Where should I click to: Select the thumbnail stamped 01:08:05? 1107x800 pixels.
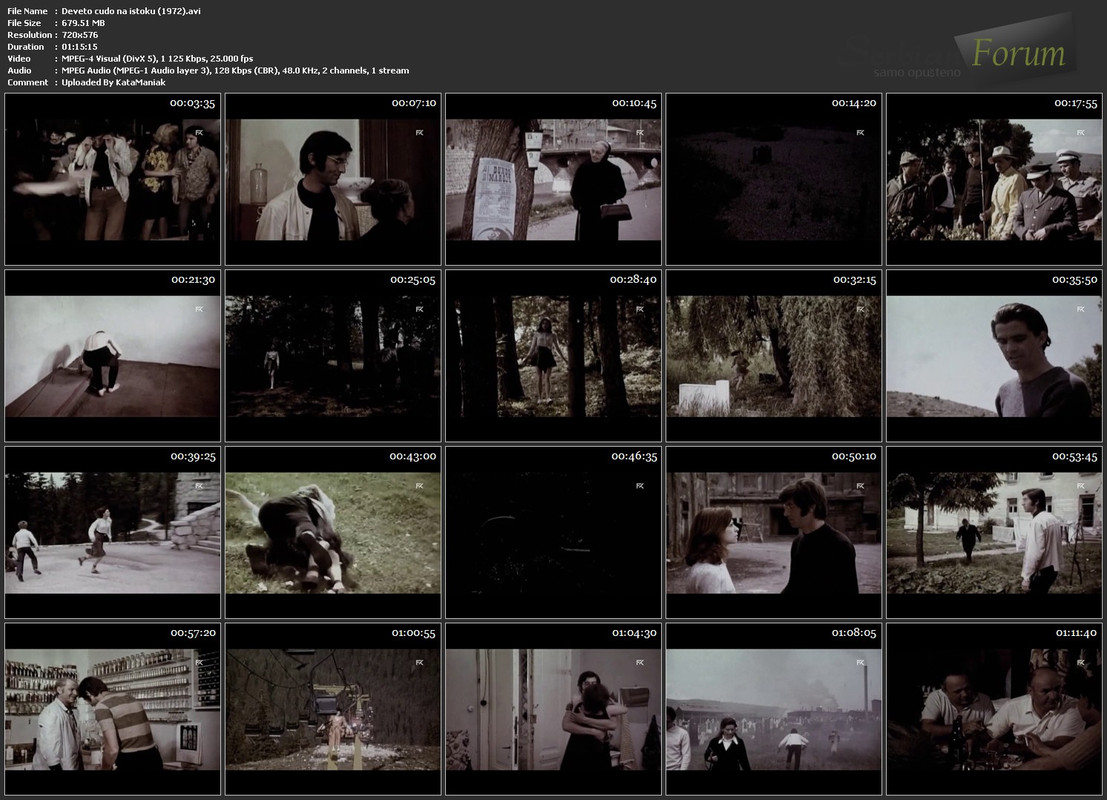pyautogui.click(x=773, y=709)
